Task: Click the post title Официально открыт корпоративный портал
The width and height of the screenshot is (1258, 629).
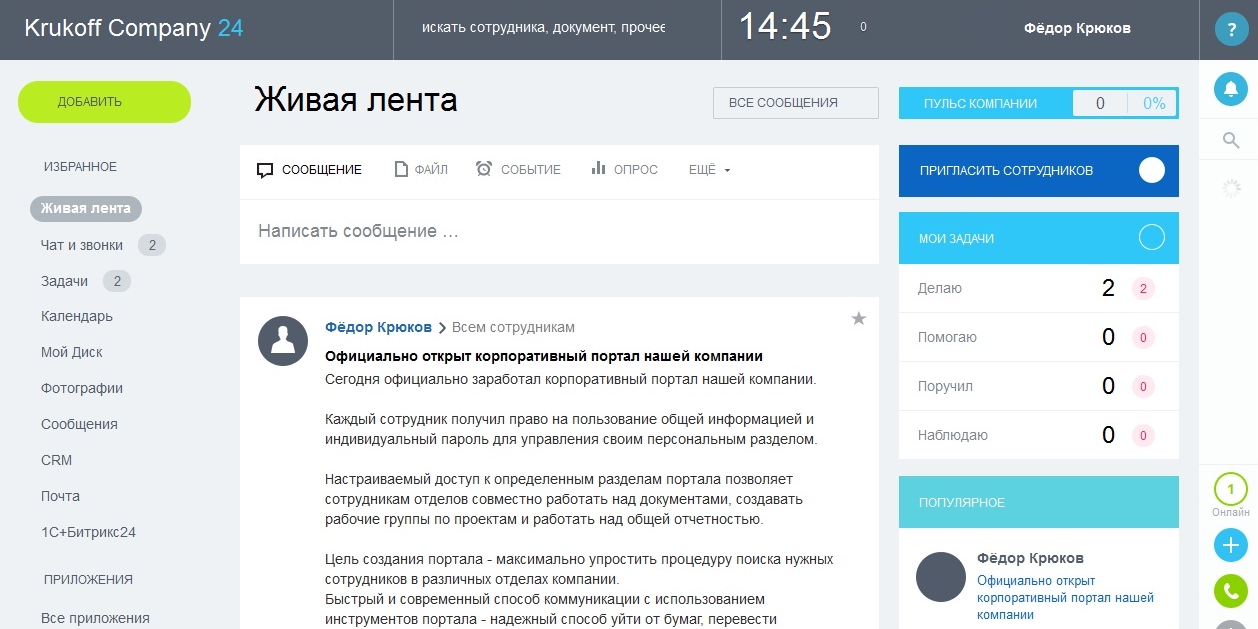Action: 544,356
